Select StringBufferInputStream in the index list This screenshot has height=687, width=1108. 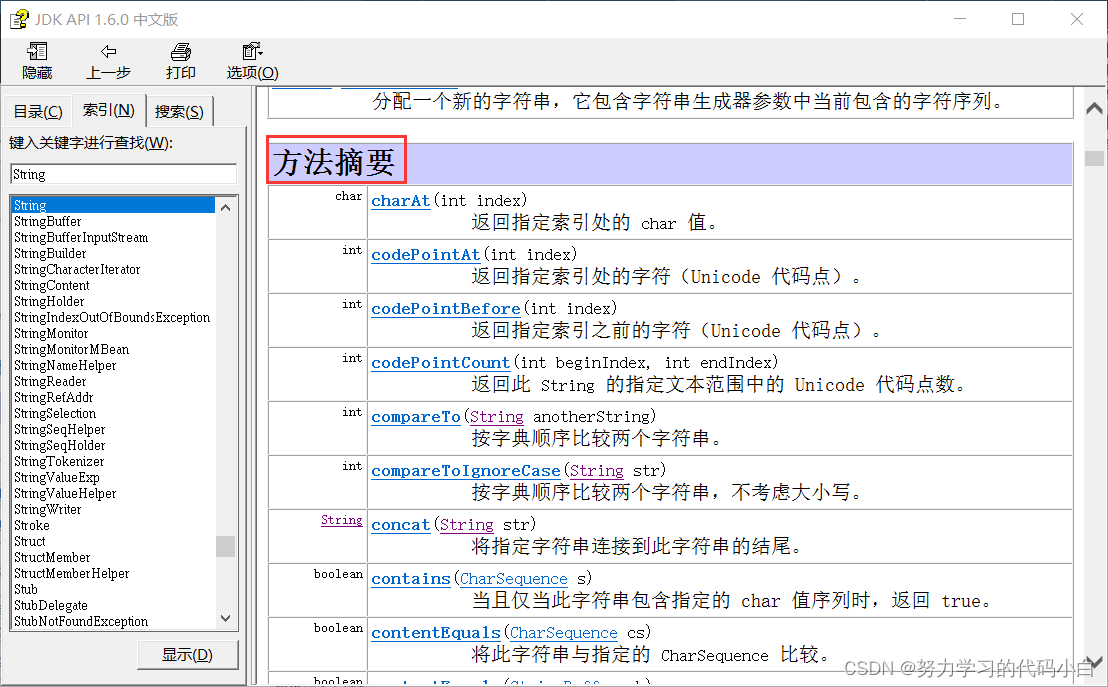click(x=81, y=237)
